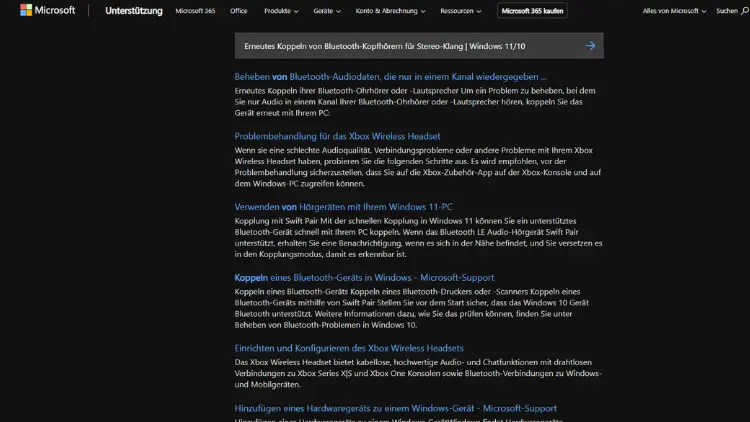750x422 pixels.
Task: Expand the Produkte dropdown
Action: coord(281,11)
